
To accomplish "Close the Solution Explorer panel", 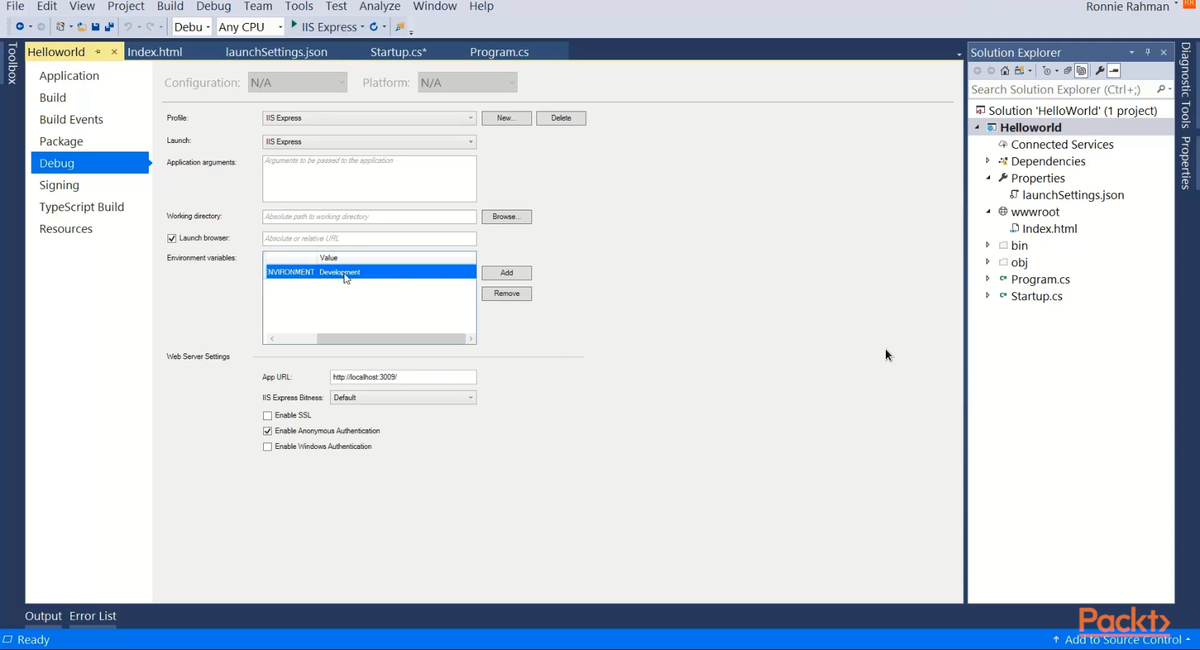I will (1164, 52).
